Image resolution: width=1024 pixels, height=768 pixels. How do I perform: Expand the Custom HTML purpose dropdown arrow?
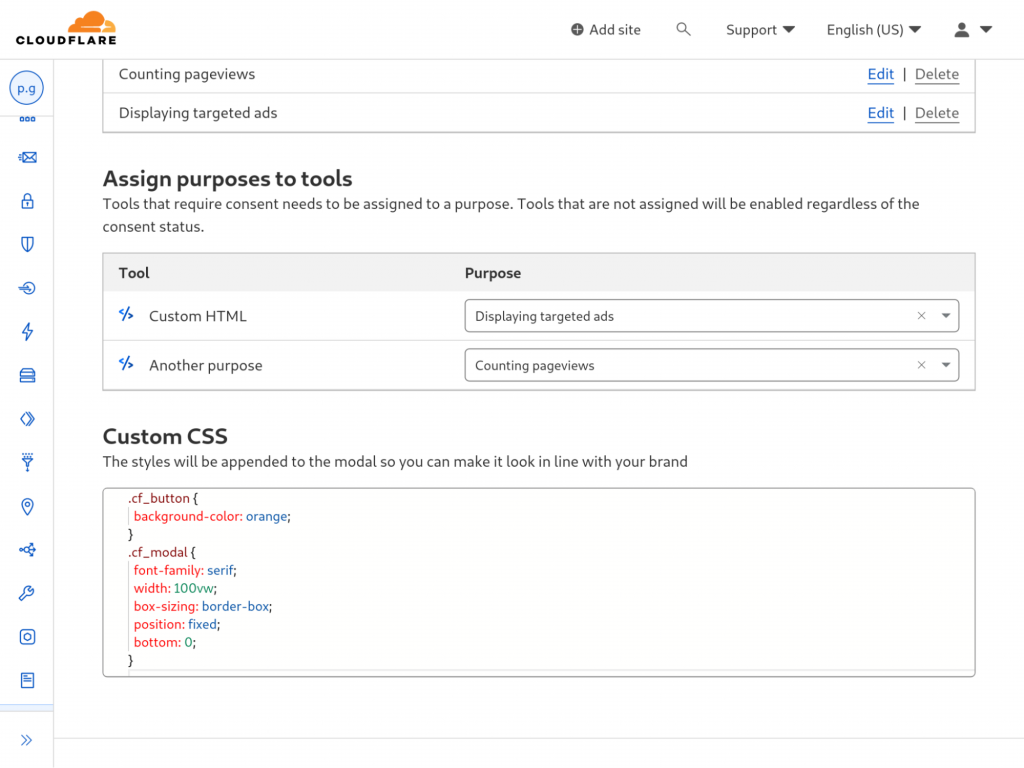(x=946, y=316)
